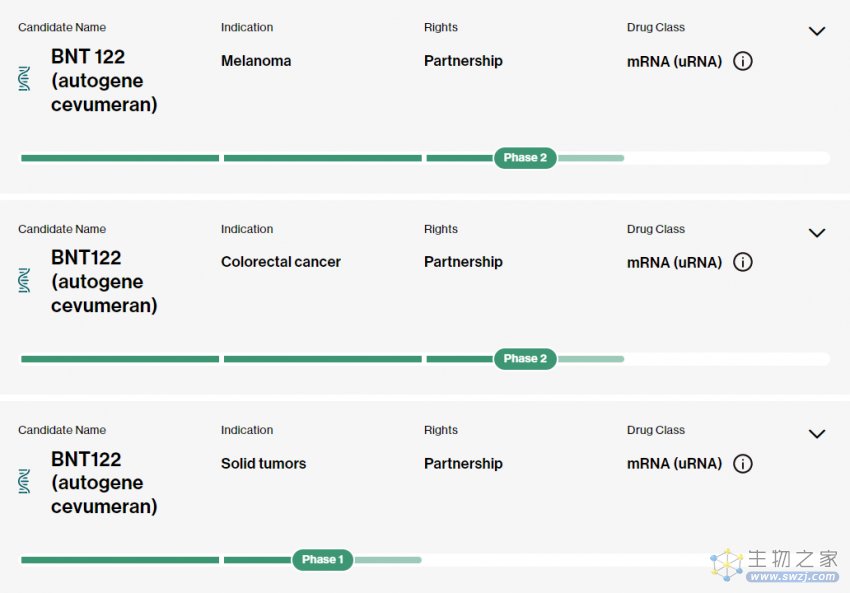Image resolution: width=850 pixels, height=593 pixels.
Task: Click DNA helix icon in Melanoma row
Action: click(x=24, y=79)
